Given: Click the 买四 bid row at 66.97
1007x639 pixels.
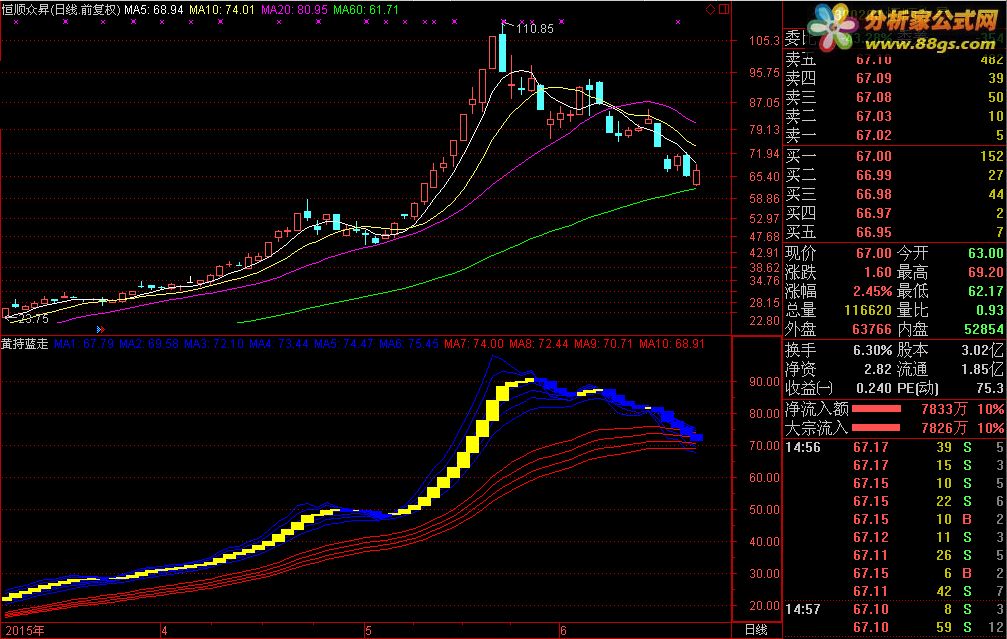Looking at the screenshot, I should 894,213.
